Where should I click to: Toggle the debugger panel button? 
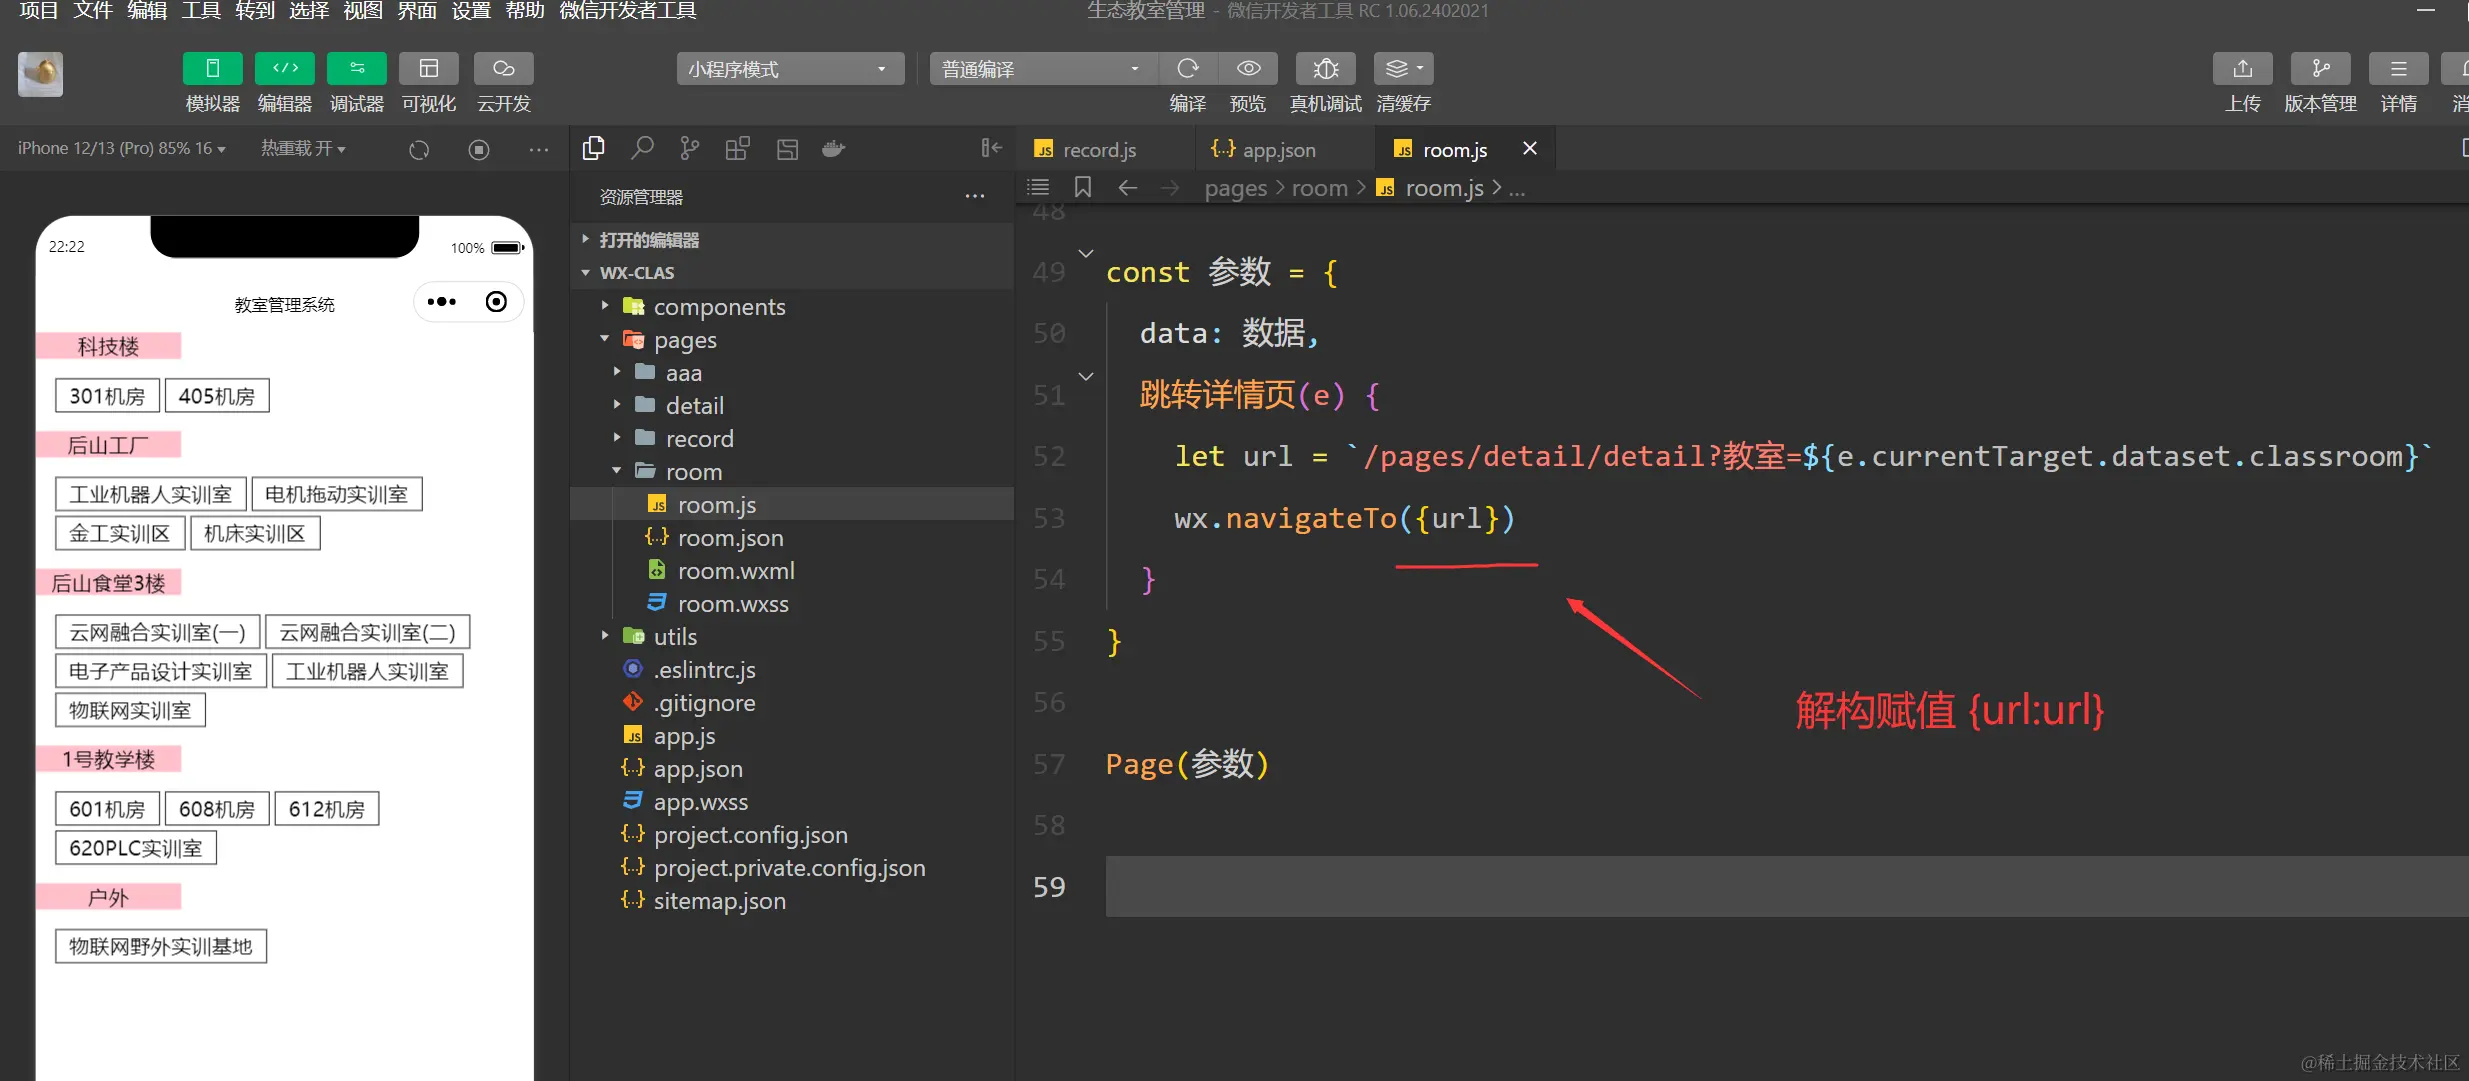[356, 69]
